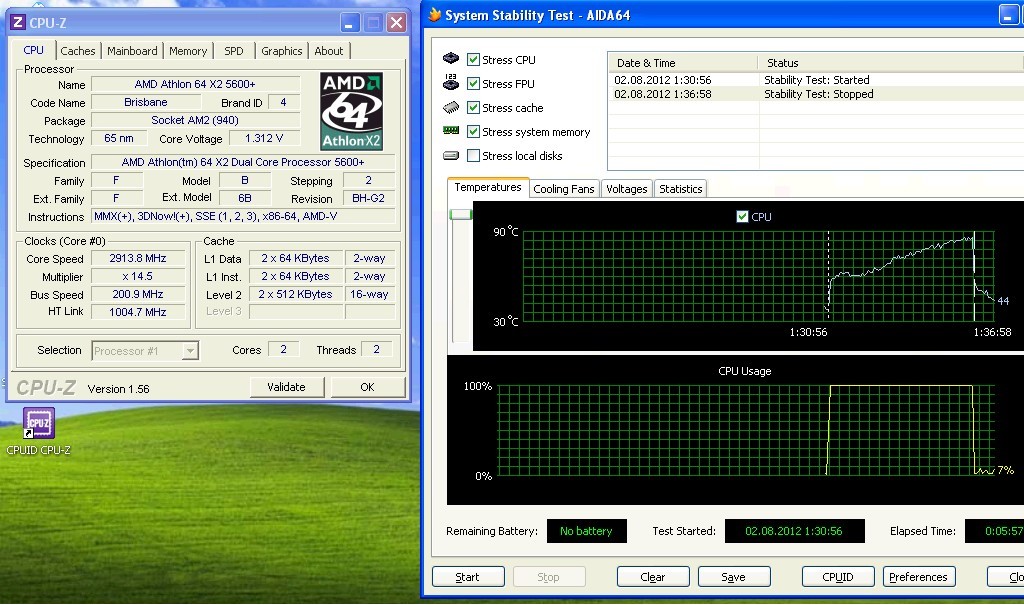This screenshot has height=605, width=1024.
Task: Open Preferences in AIDA64
Action: (x=919, y=577)
